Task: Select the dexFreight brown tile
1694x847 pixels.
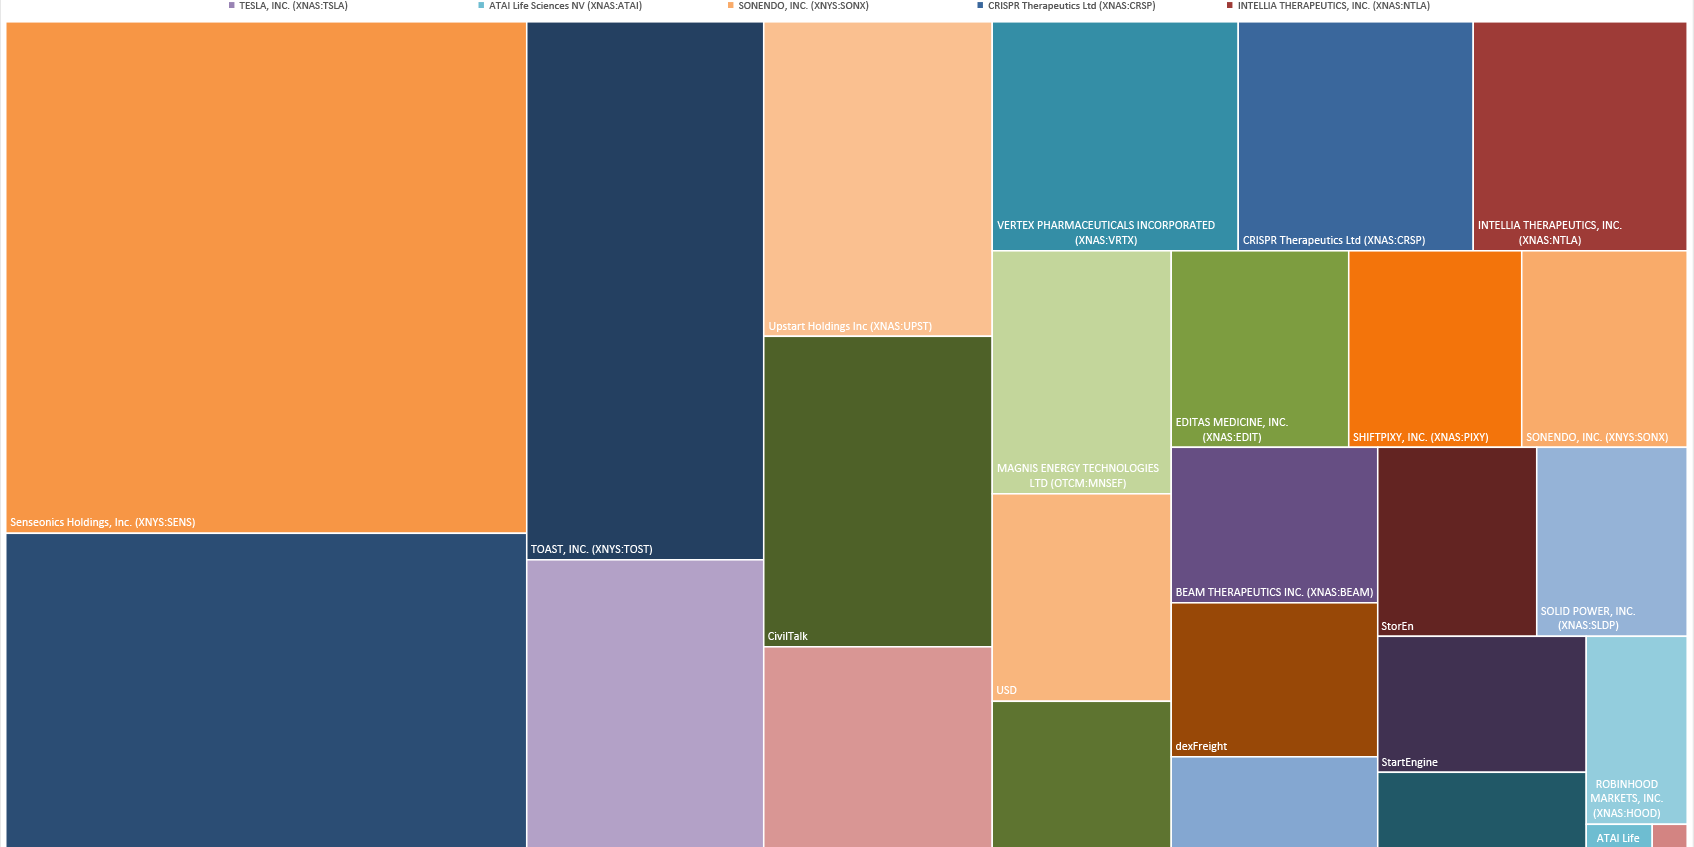Action: point(1273,679)
